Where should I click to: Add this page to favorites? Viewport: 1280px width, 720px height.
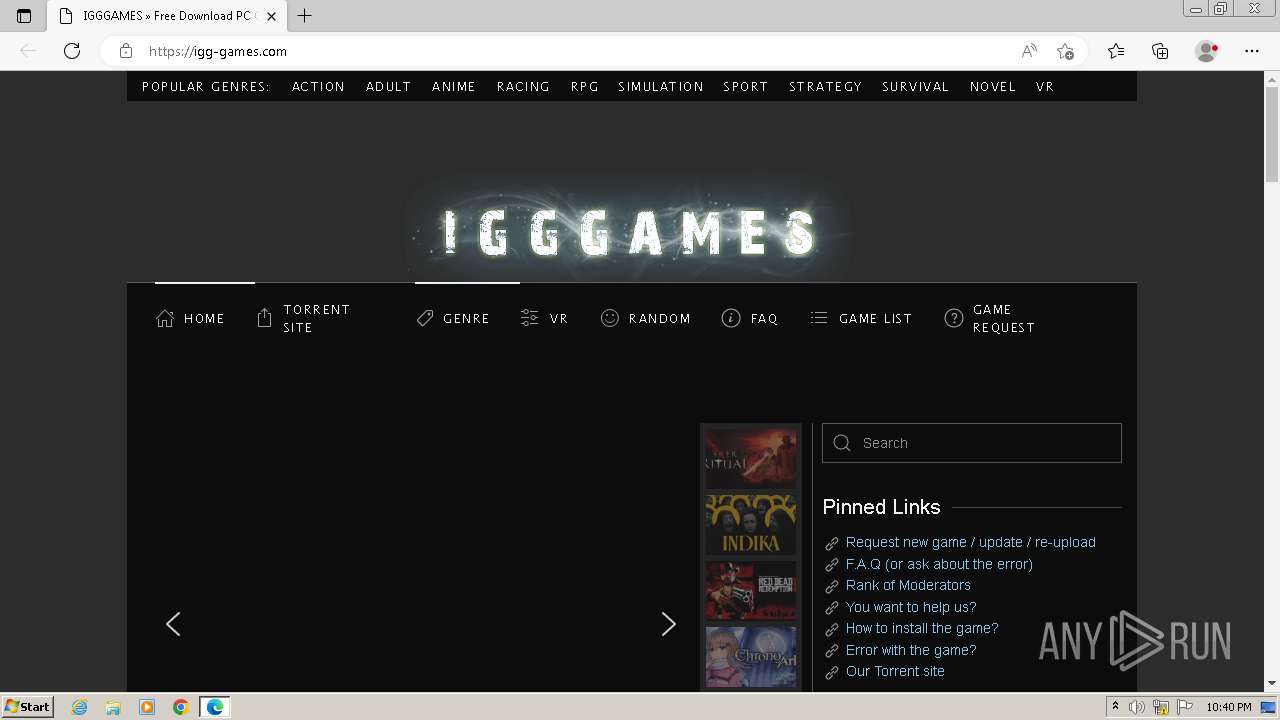click(1065, 51)
